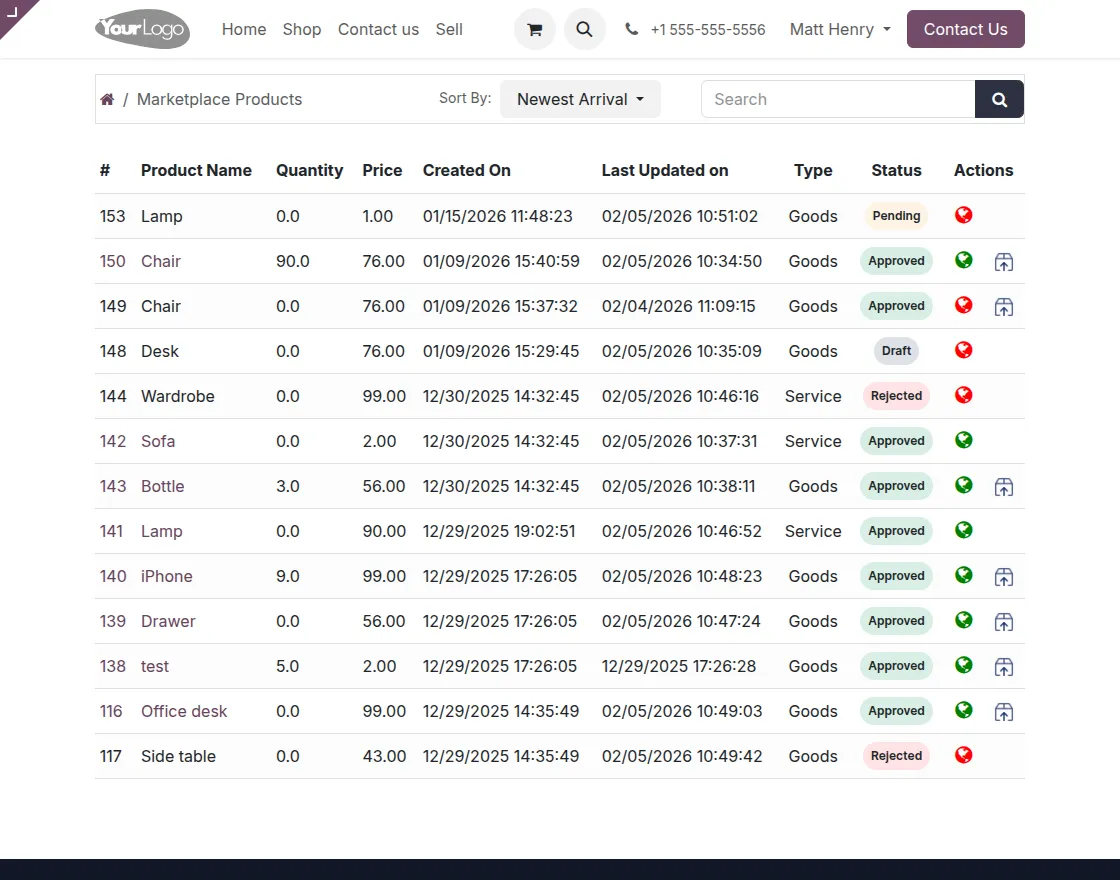Expand the Newest Arrival sort dropdown
The width and height of the screenshot is (1120, 880).
coord(580,99)
